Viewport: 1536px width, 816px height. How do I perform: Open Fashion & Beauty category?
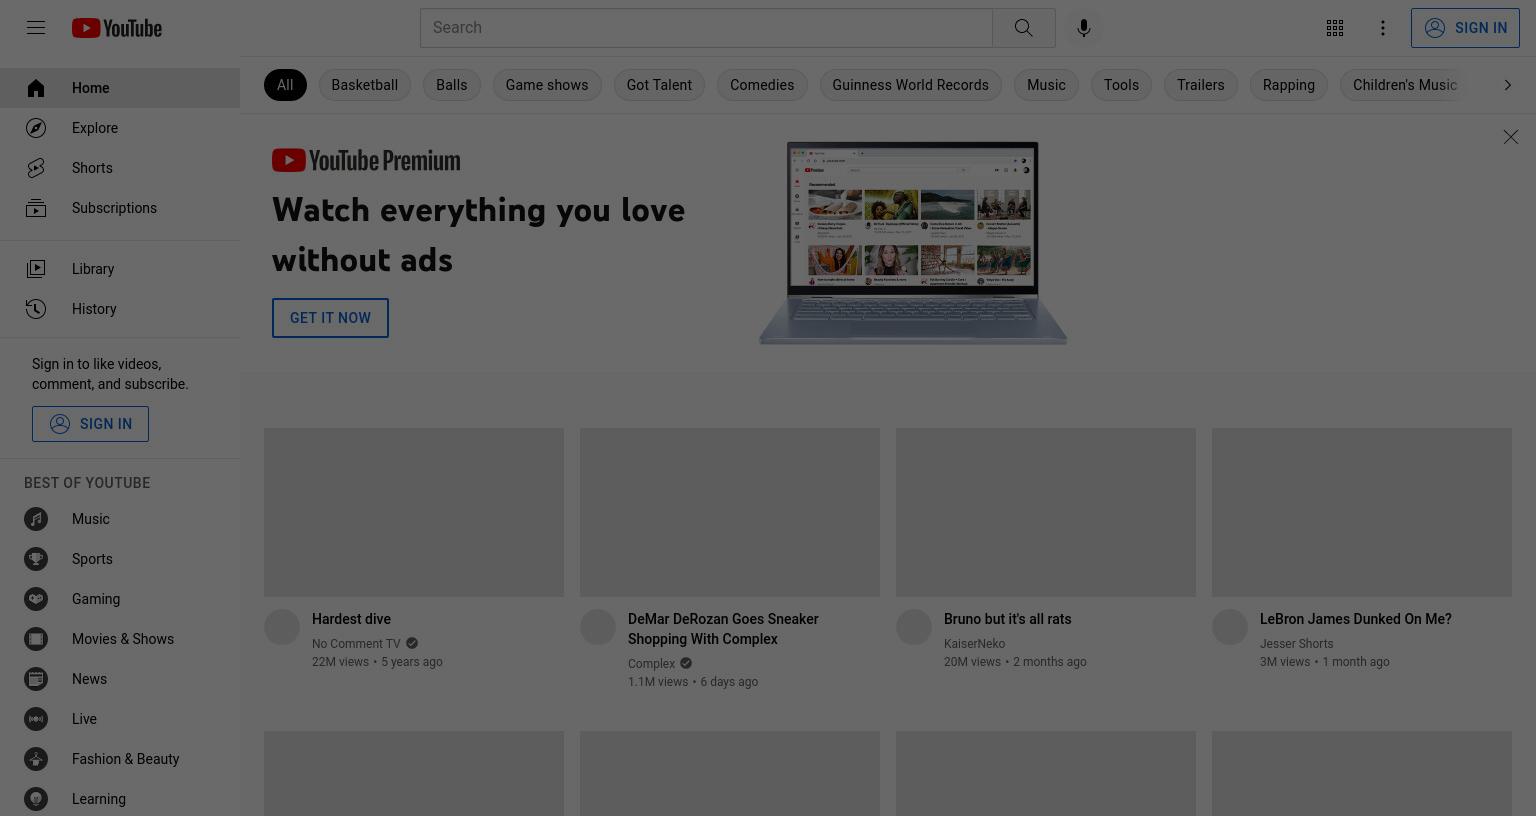click(x=120, y=759)
